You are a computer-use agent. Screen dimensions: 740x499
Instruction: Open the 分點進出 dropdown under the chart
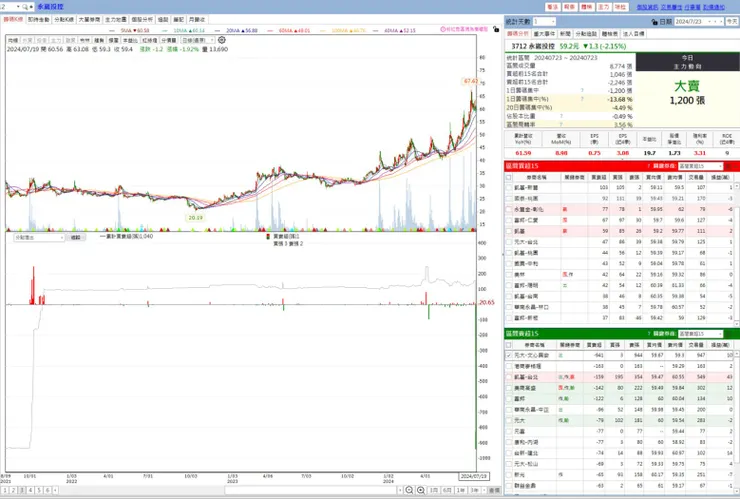39,237
